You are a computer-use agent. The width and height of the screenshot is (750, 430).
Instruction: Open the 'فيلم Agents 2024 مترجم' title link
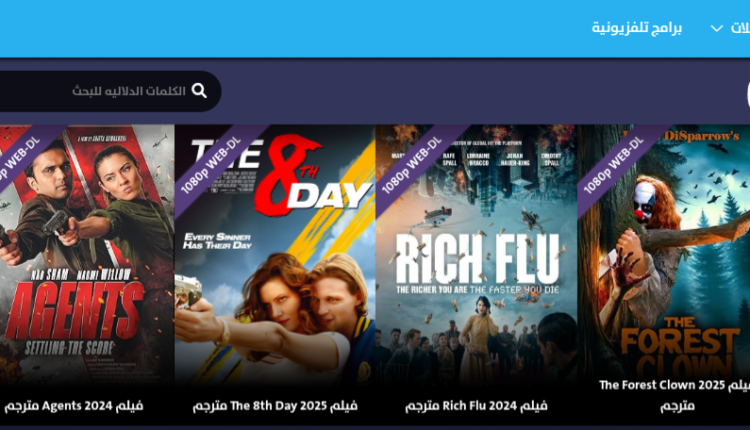click(74, 406)
